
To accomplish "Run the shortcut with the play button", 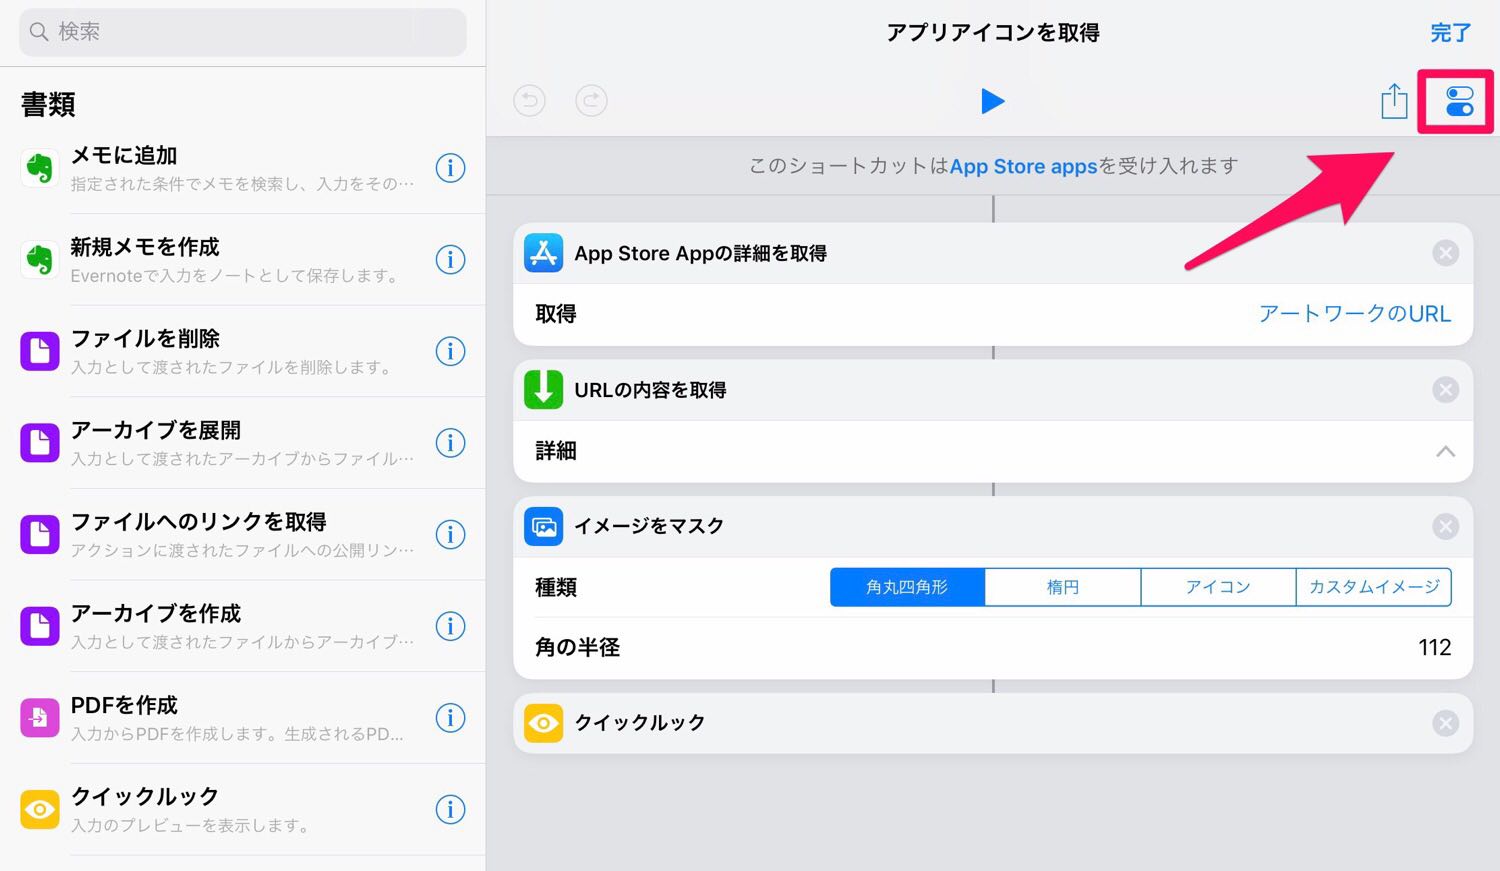I will [x=992, y=100].
